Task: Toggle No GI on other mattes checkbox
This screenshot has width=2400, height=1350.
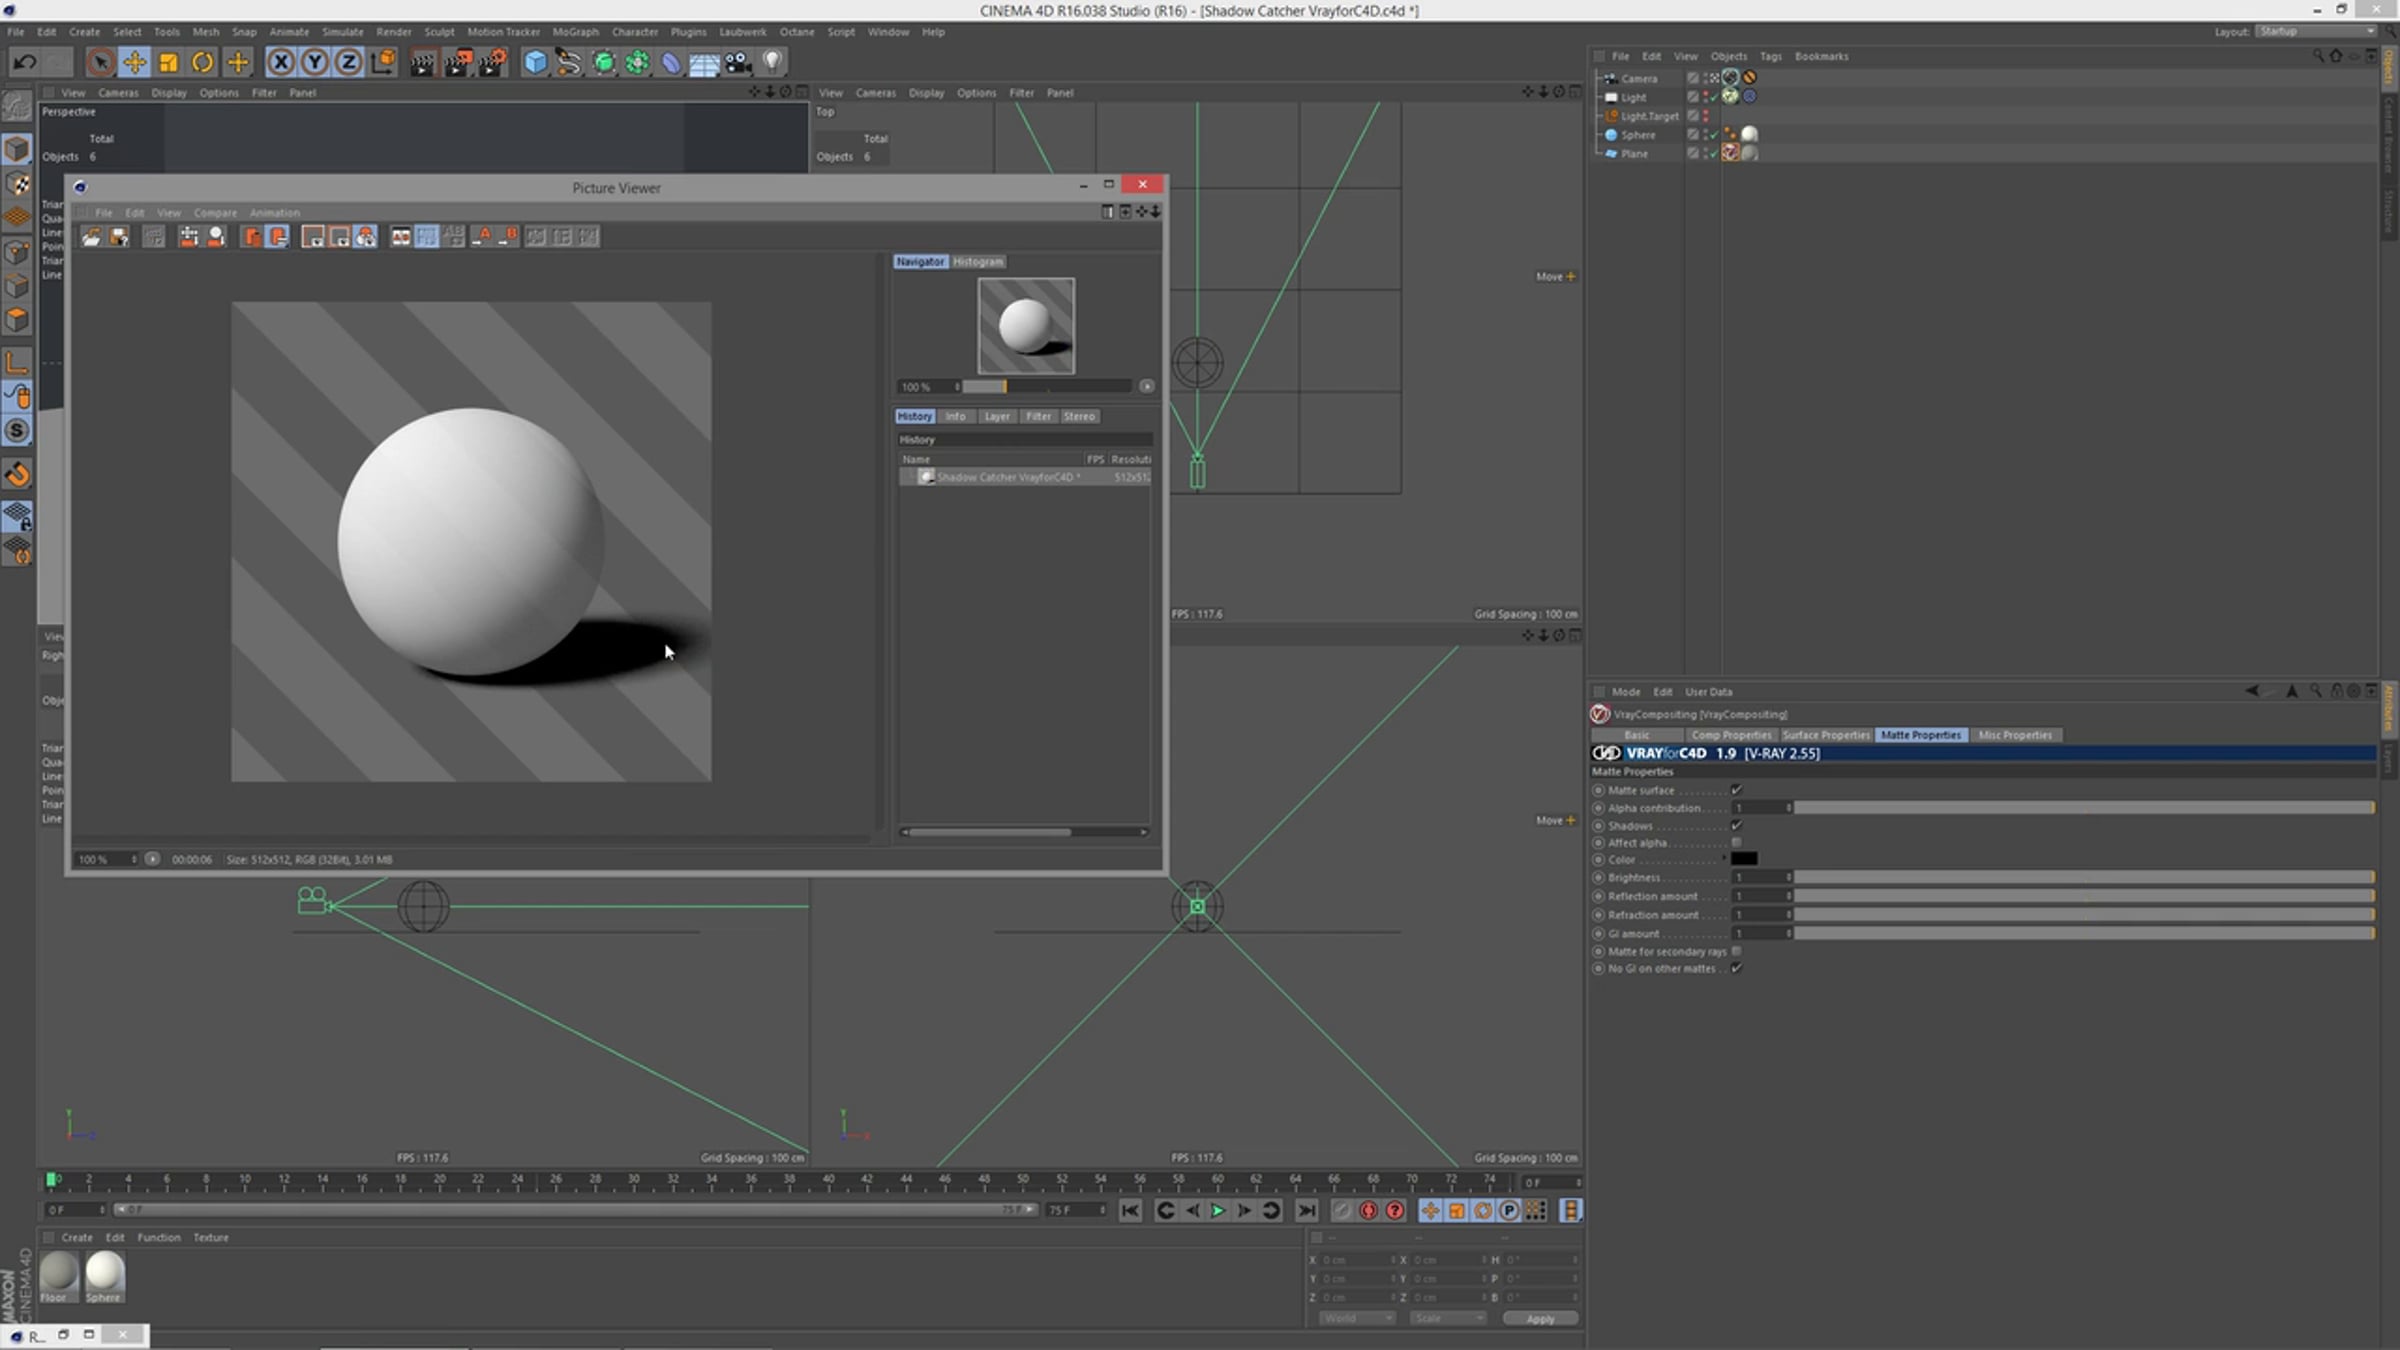Action: 1736,968
